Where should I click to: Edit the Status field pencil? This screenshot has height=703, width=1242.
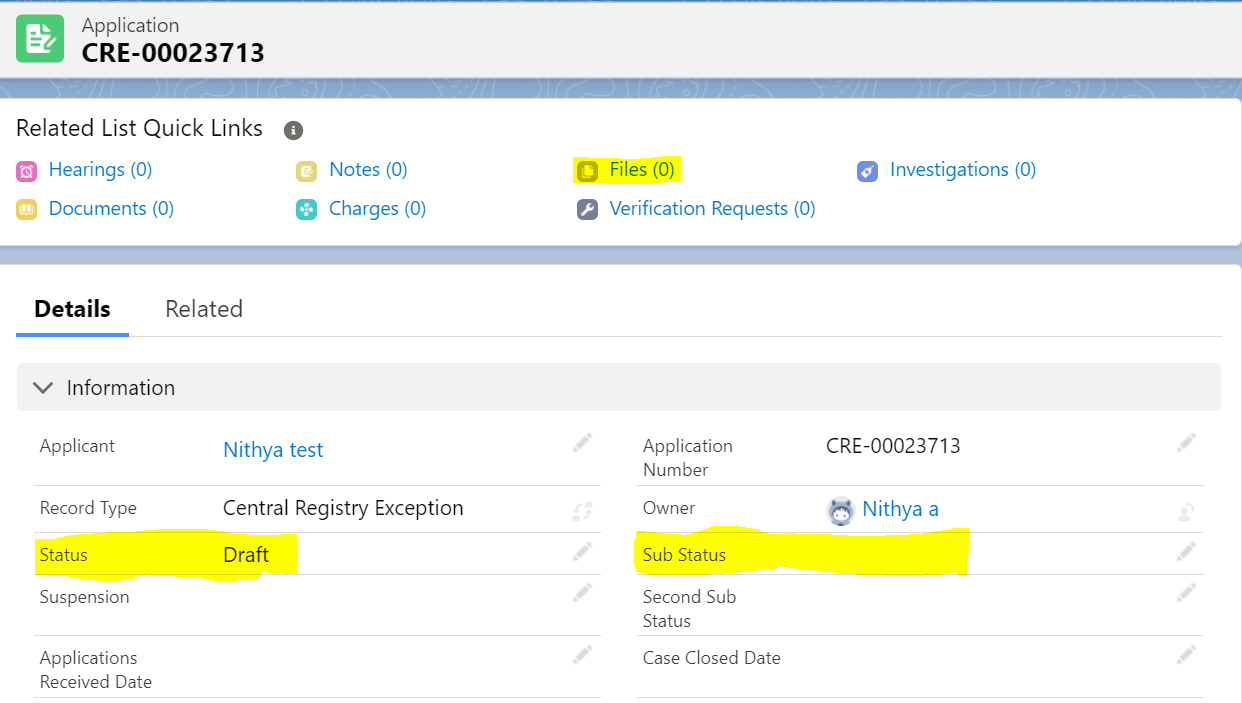point(582,551)
